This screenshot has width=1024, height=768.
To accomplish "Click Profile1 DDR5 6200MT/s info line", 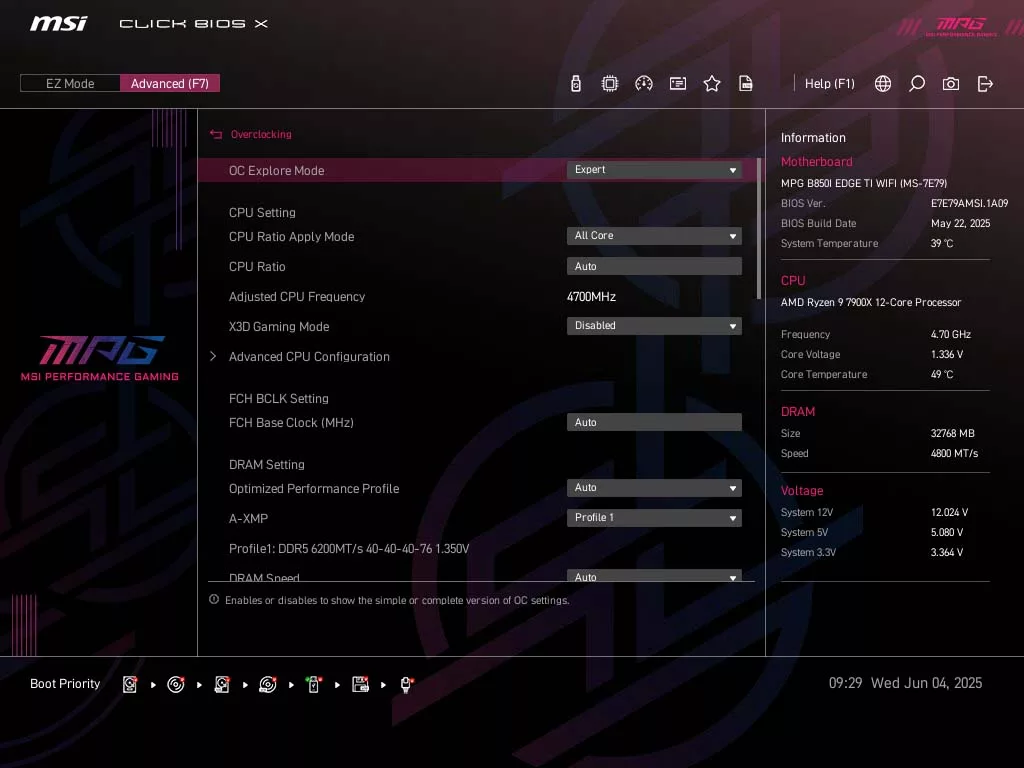I will [349, 549].
